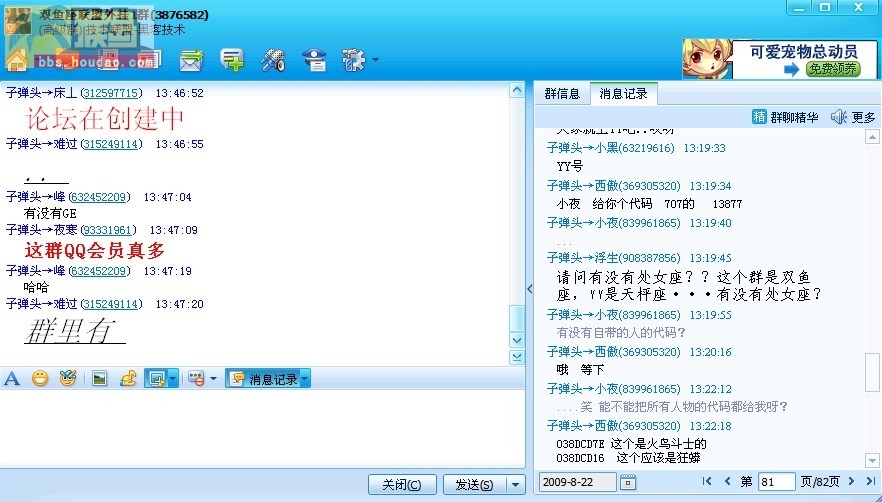Click history panel scrollbar up arrow

click(872, 137)
